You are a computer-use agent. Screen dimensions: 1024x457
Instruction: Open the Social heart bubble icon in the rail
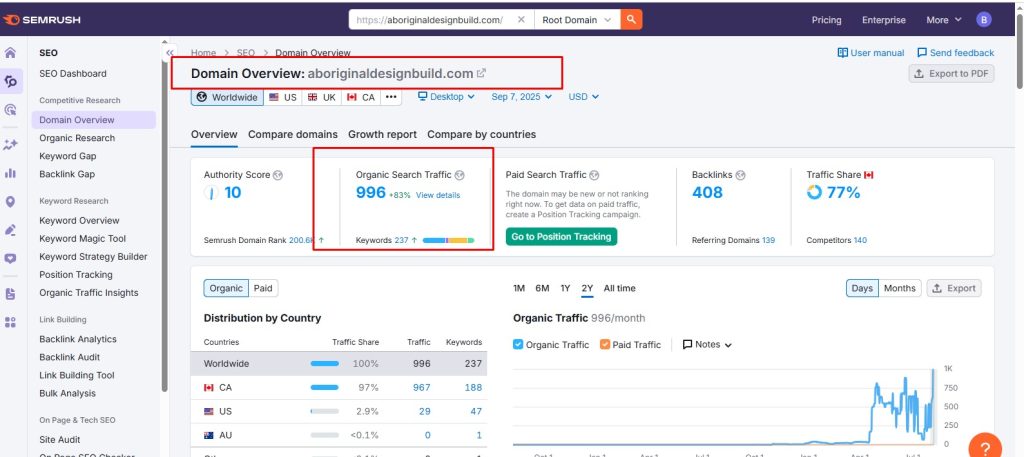tap(10, 259)
